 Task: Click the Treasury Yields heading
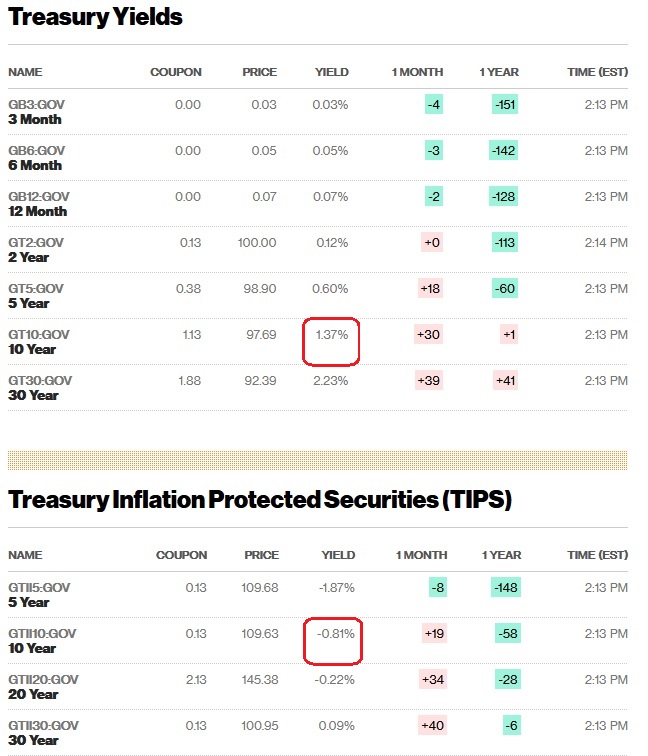95,18
